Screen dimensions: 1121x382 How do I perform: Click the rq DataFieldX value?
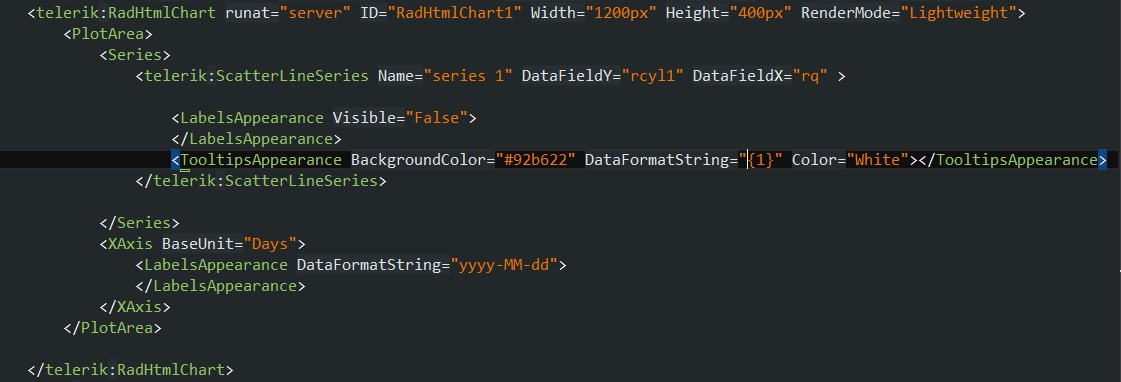pos(809,76)
